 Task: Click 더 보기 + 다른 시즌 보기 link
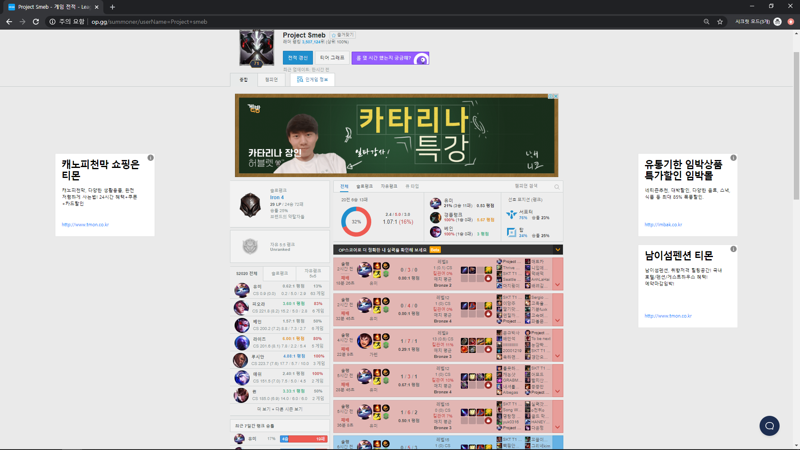pos(280,409)
